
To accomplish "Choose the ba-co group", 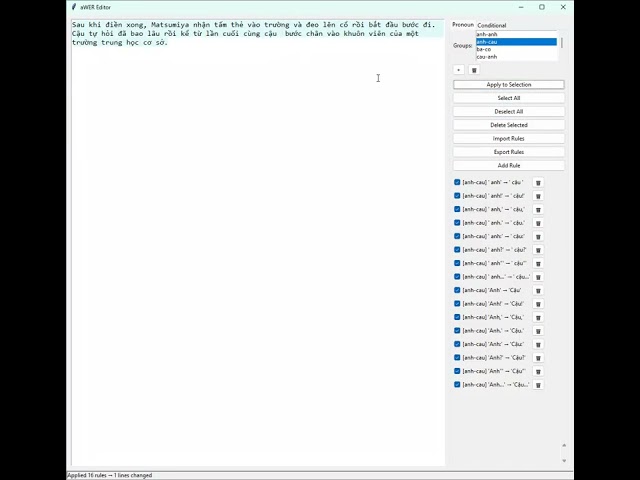I will coord(516,49).
